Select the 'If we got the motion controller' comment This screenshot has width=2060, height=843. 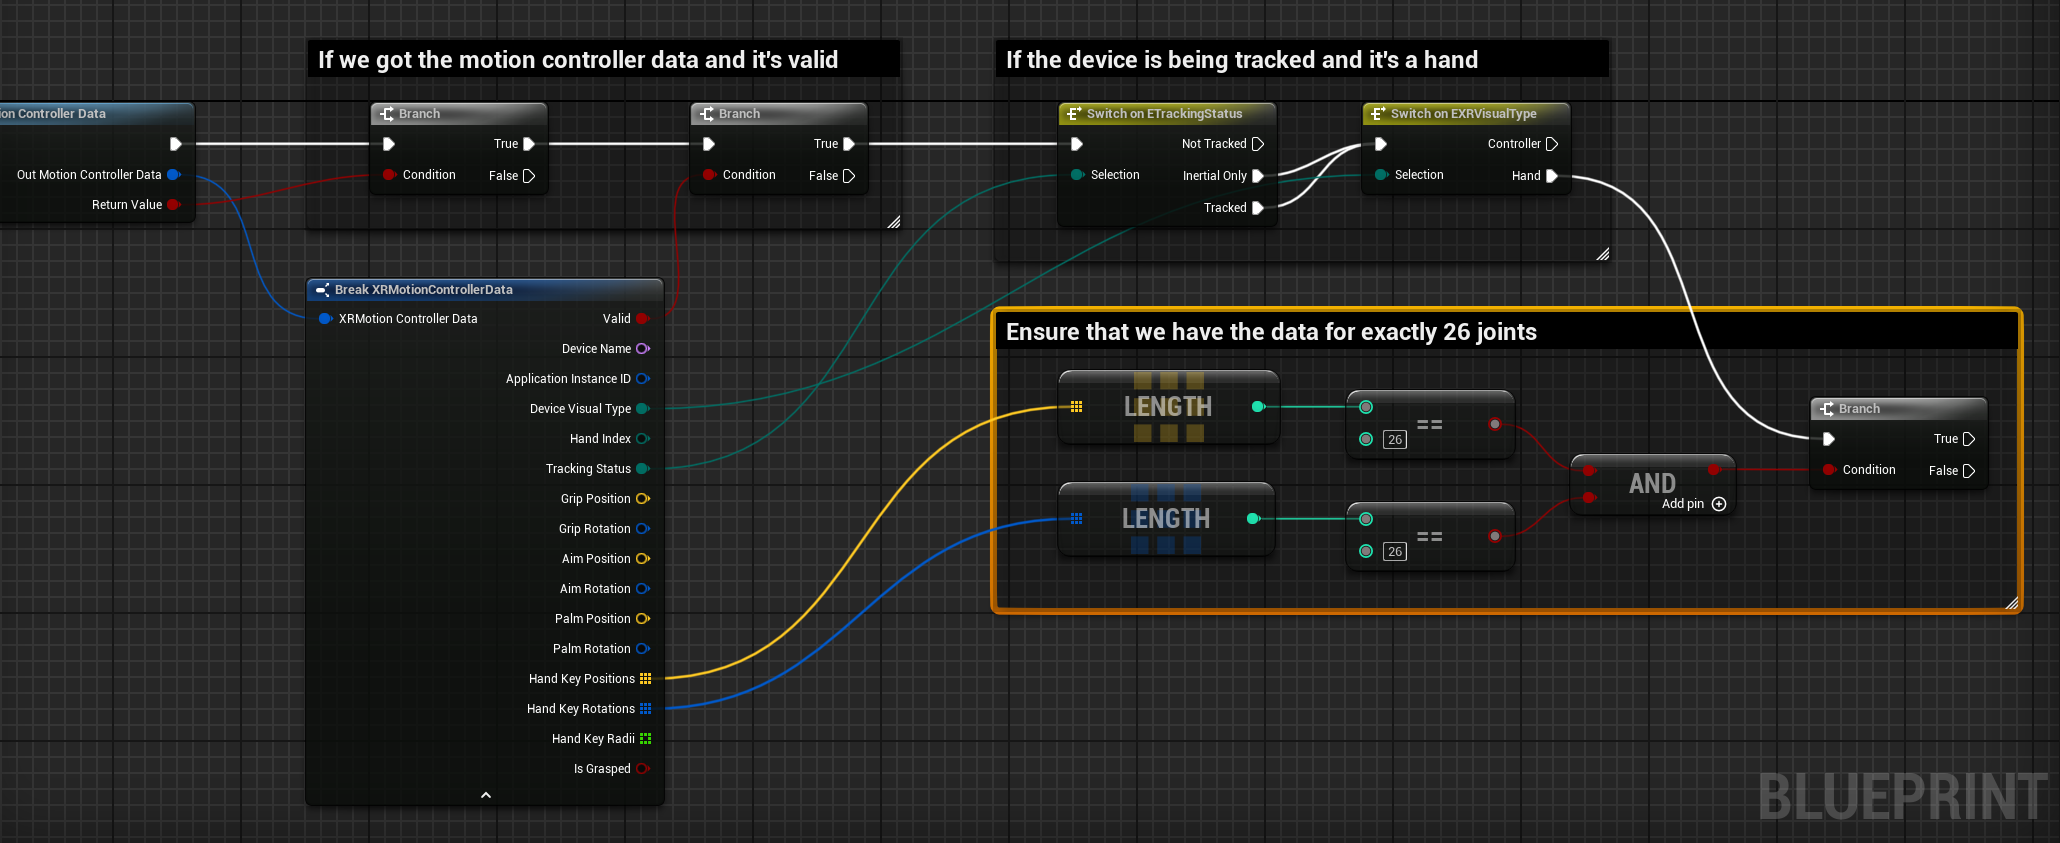603,60
